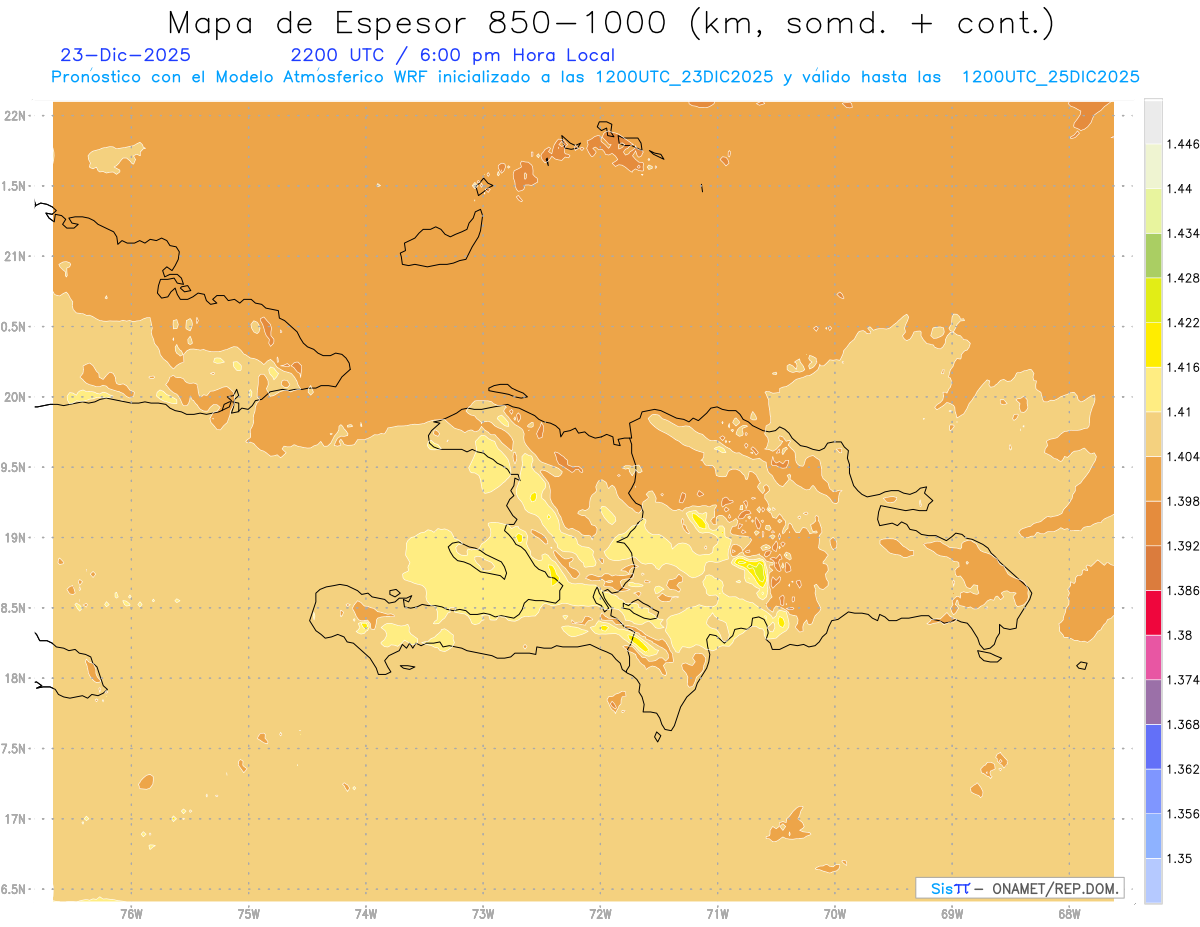Click the legend value '1.404'
Image resolution: width=1200 pixels, height=927 pixels.
click(x=1182, y=456)
